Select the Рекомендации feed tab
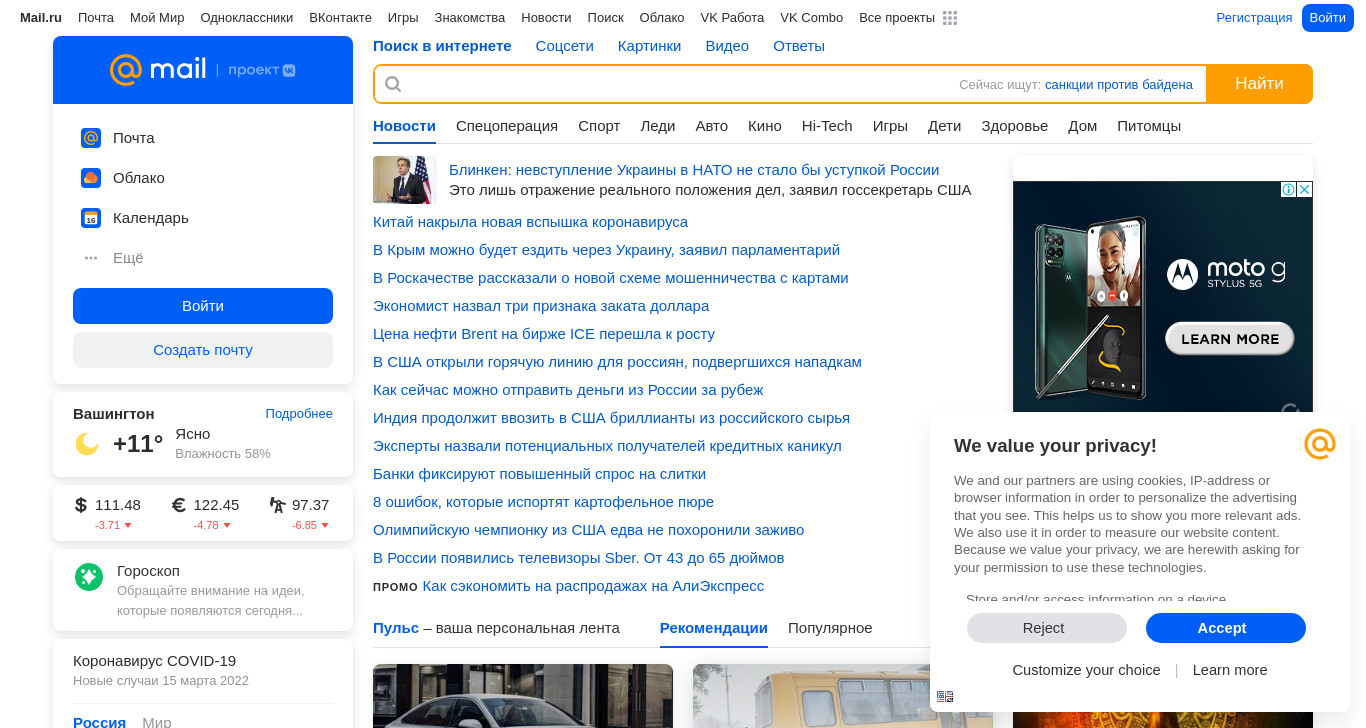Viewport: 1366px width, 728px height. (714, 628)
